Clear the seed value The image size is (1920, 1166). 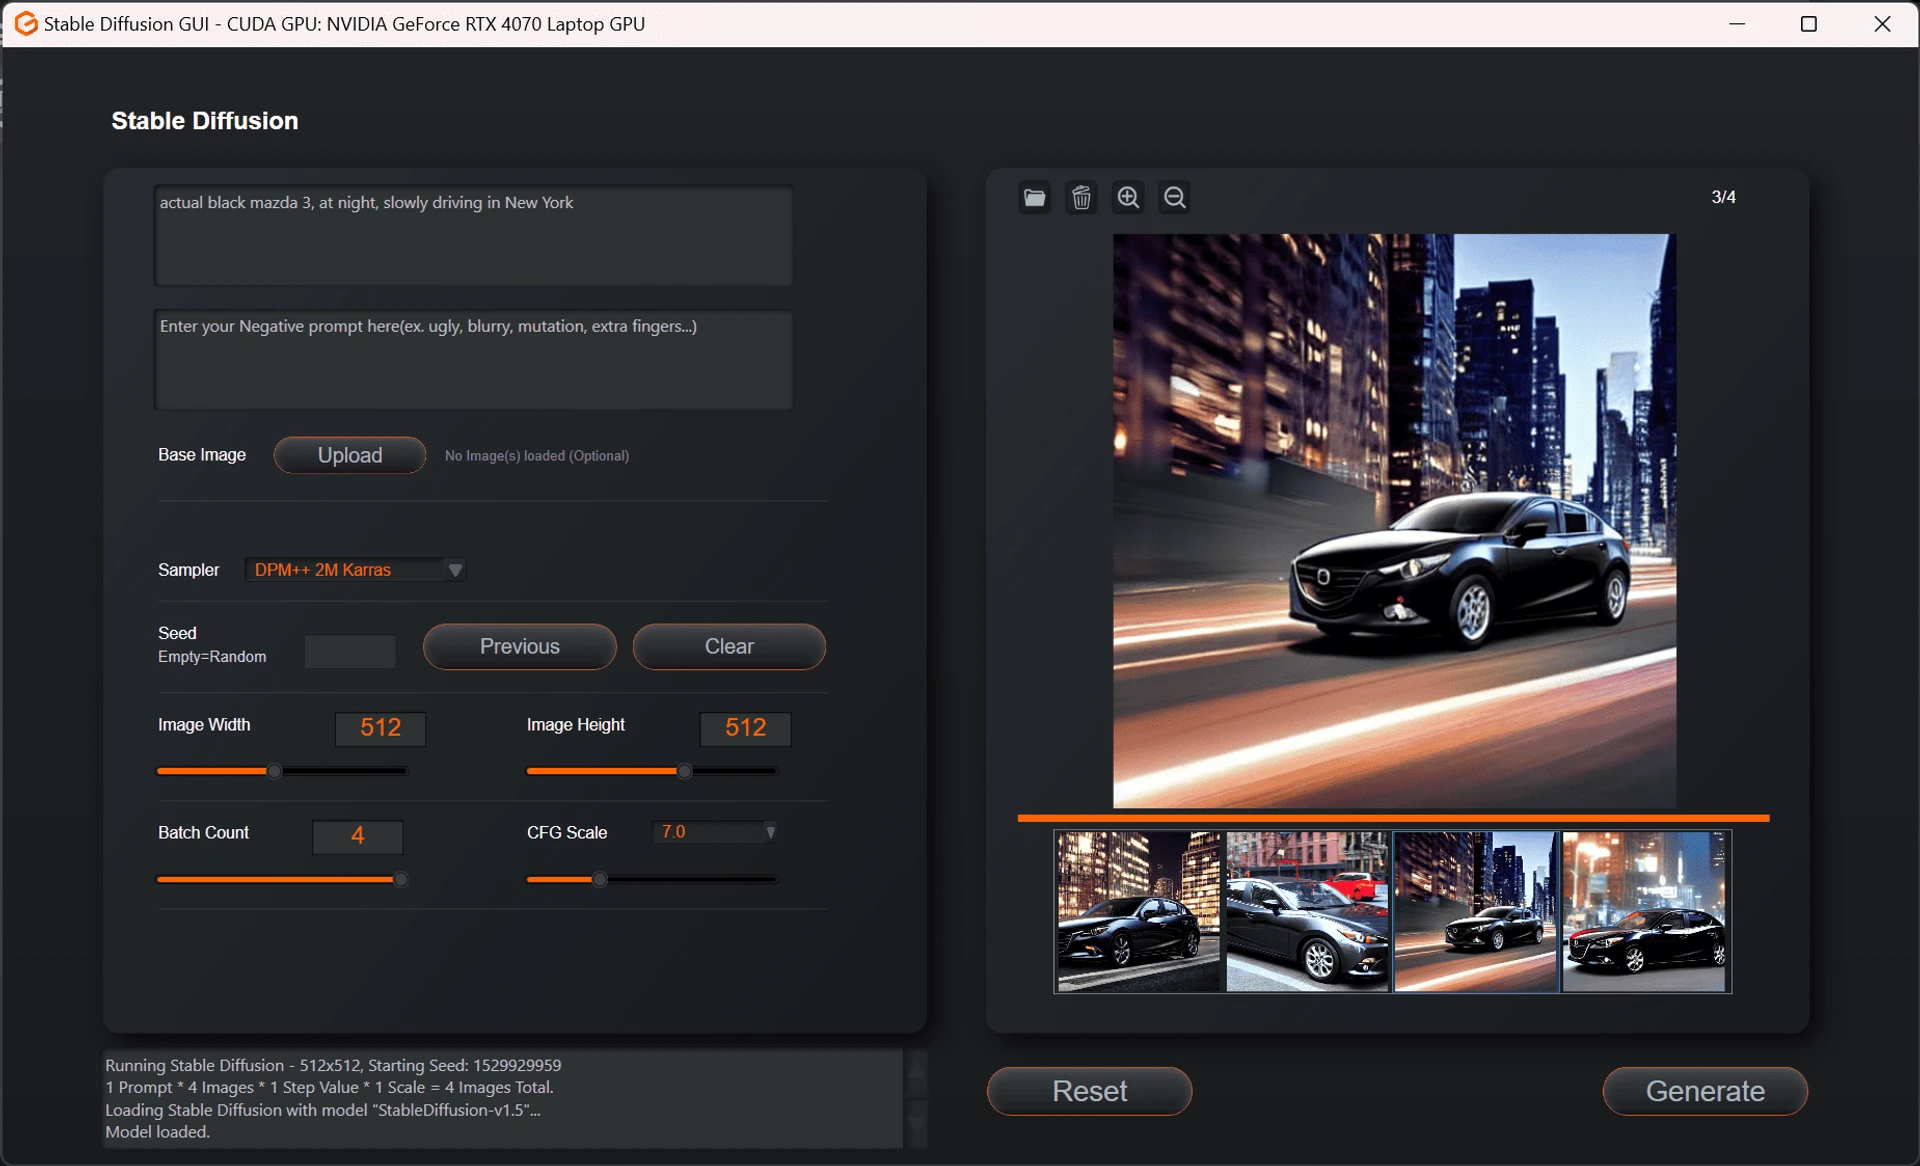click(x=729, y=646)
